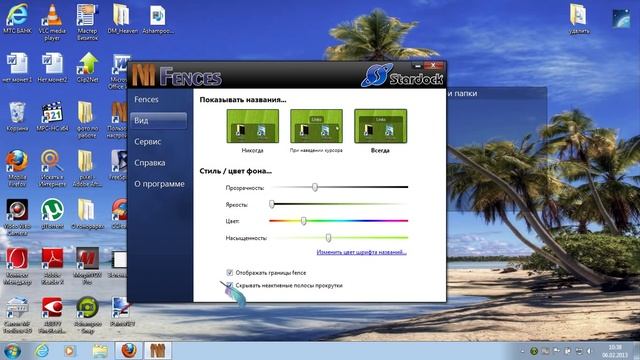The width and height of the screenshot is (640, 360).
Task: Open the МТС БАНК desktop shortcut
Action: coord(17,19)
